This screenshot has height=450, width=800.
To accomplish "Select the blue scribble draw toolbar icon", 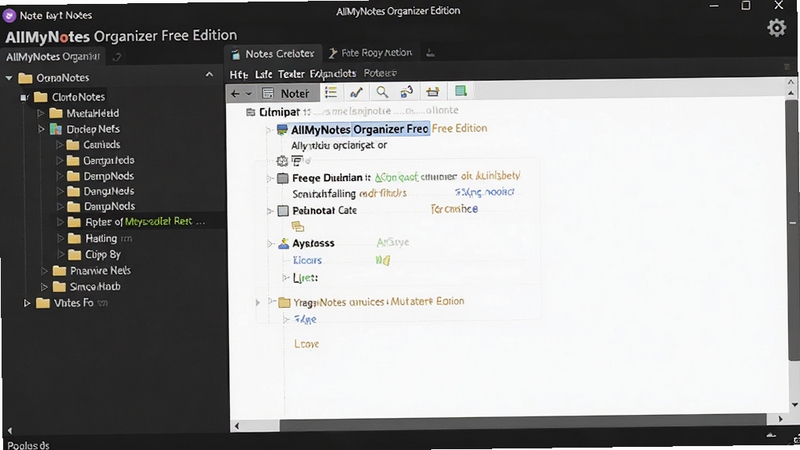I will coord(356,92).
